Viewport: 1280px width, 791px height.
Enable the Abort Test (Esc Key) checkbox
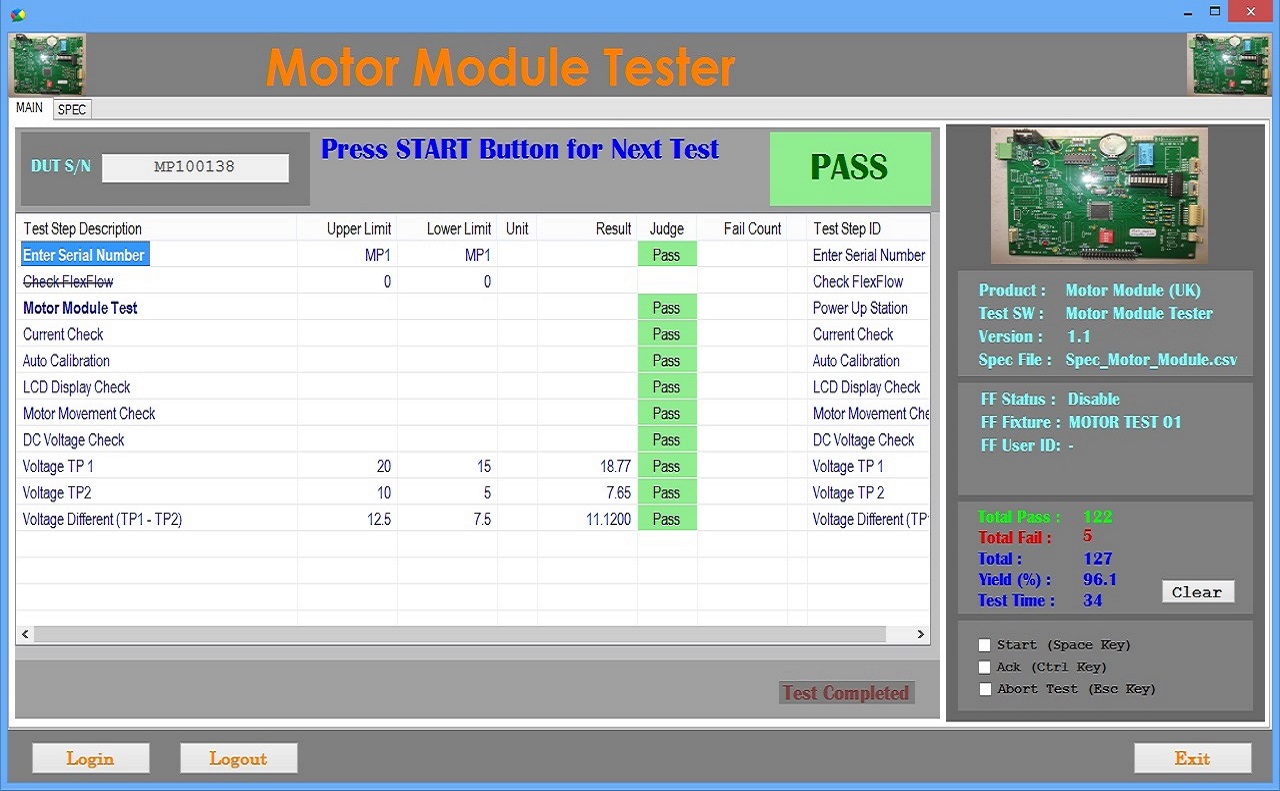[985, 689]
